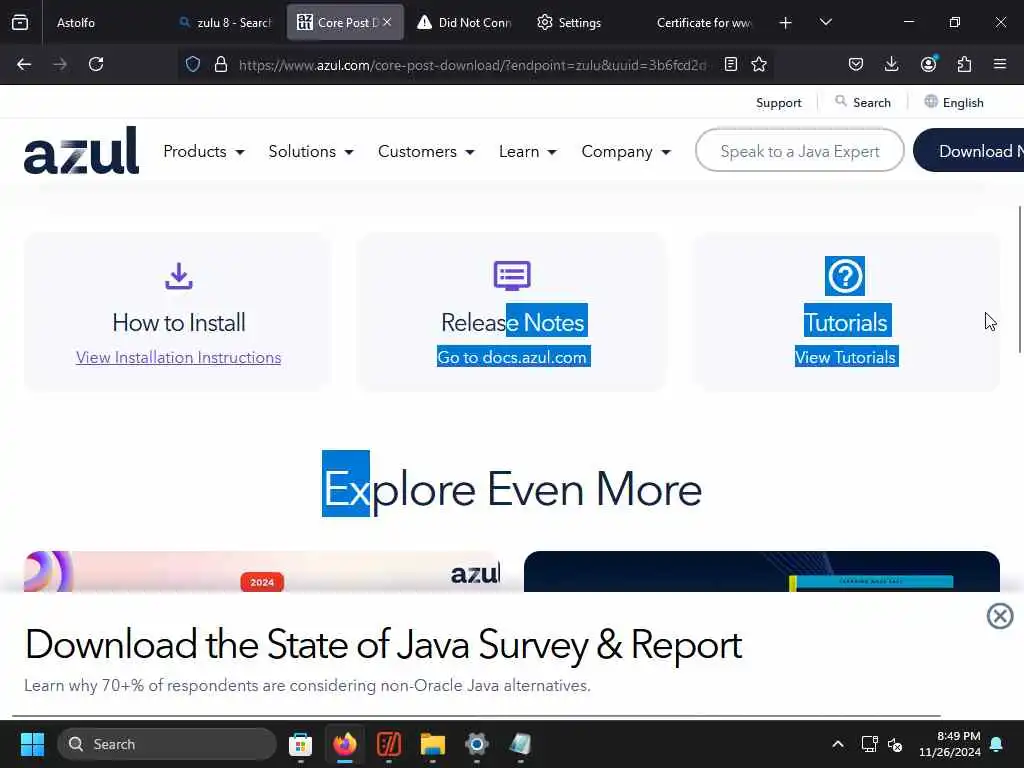Open View Installation Instructions link
This screenshot has height=768, width=1024.
pos(178,357)
